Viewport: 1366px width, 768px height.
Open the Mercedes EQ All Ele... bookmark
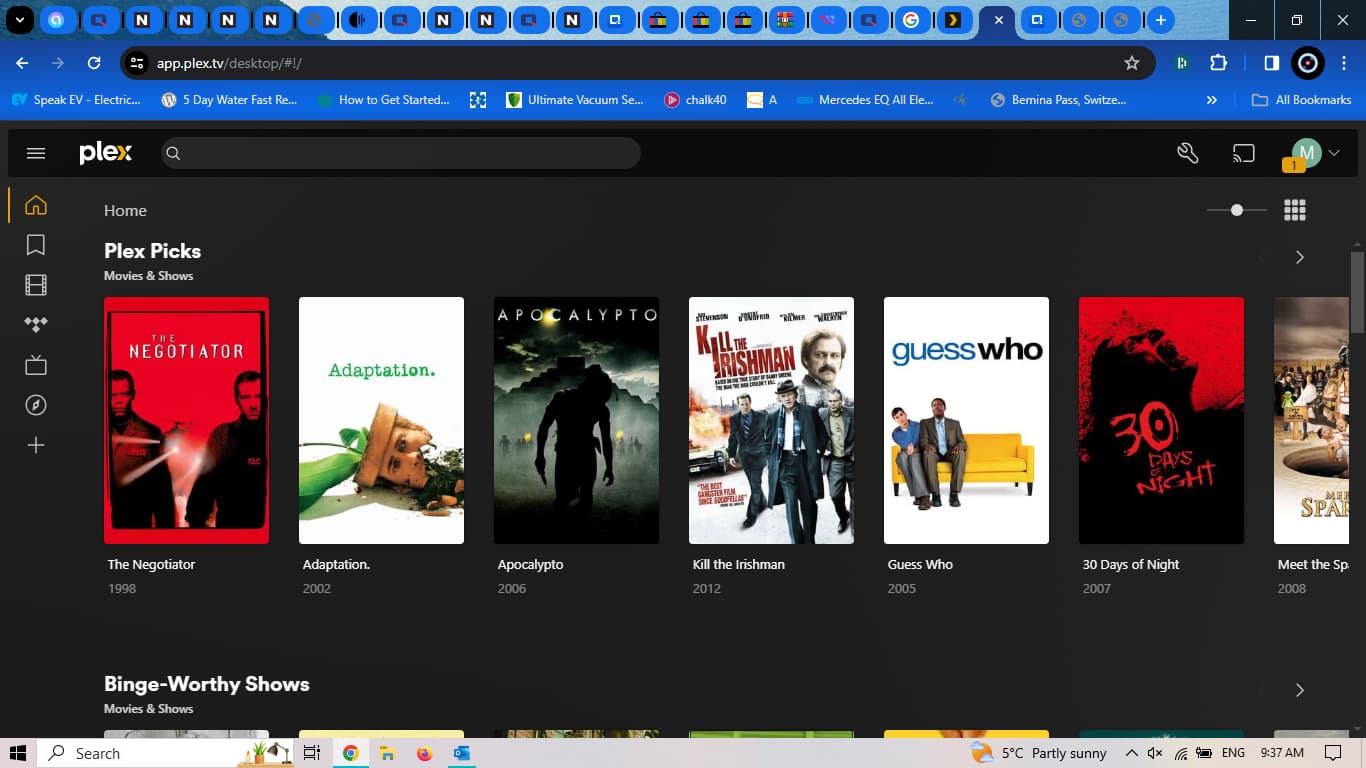click(x=865, y=100)
